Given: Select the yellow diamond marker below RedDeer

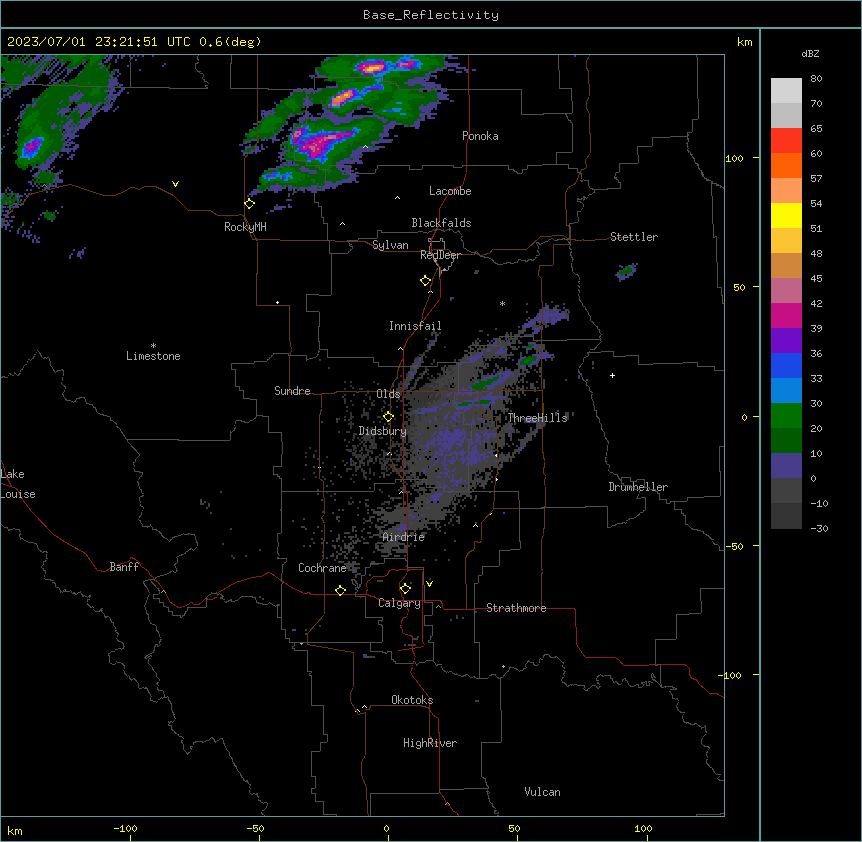Looking at the screenshot, I should (x=426, y=281).
